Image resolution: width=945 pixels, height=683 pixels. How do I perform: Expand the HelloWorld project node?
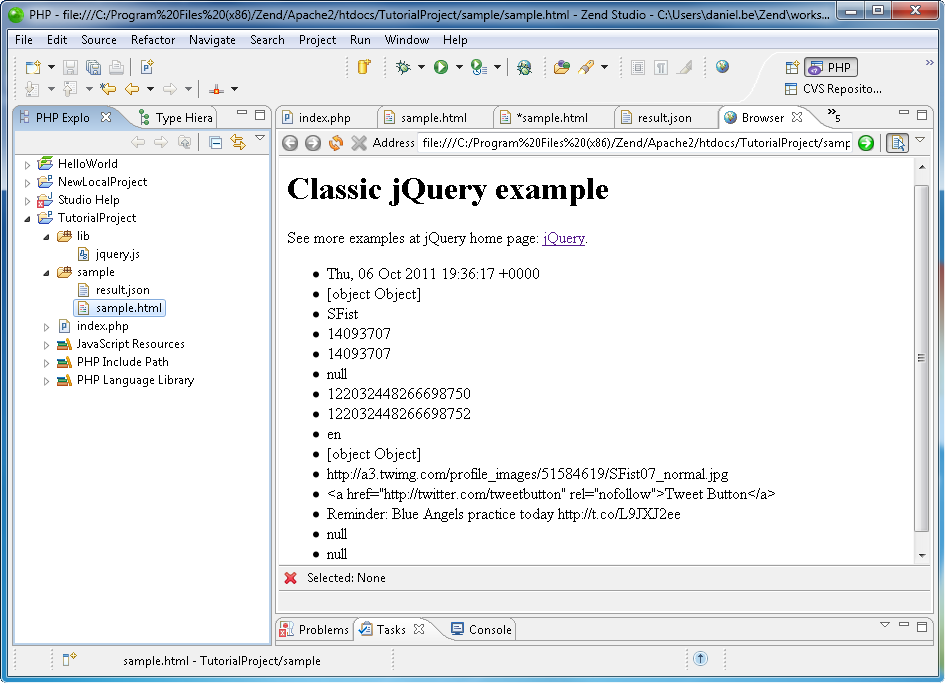coord(27,164)
